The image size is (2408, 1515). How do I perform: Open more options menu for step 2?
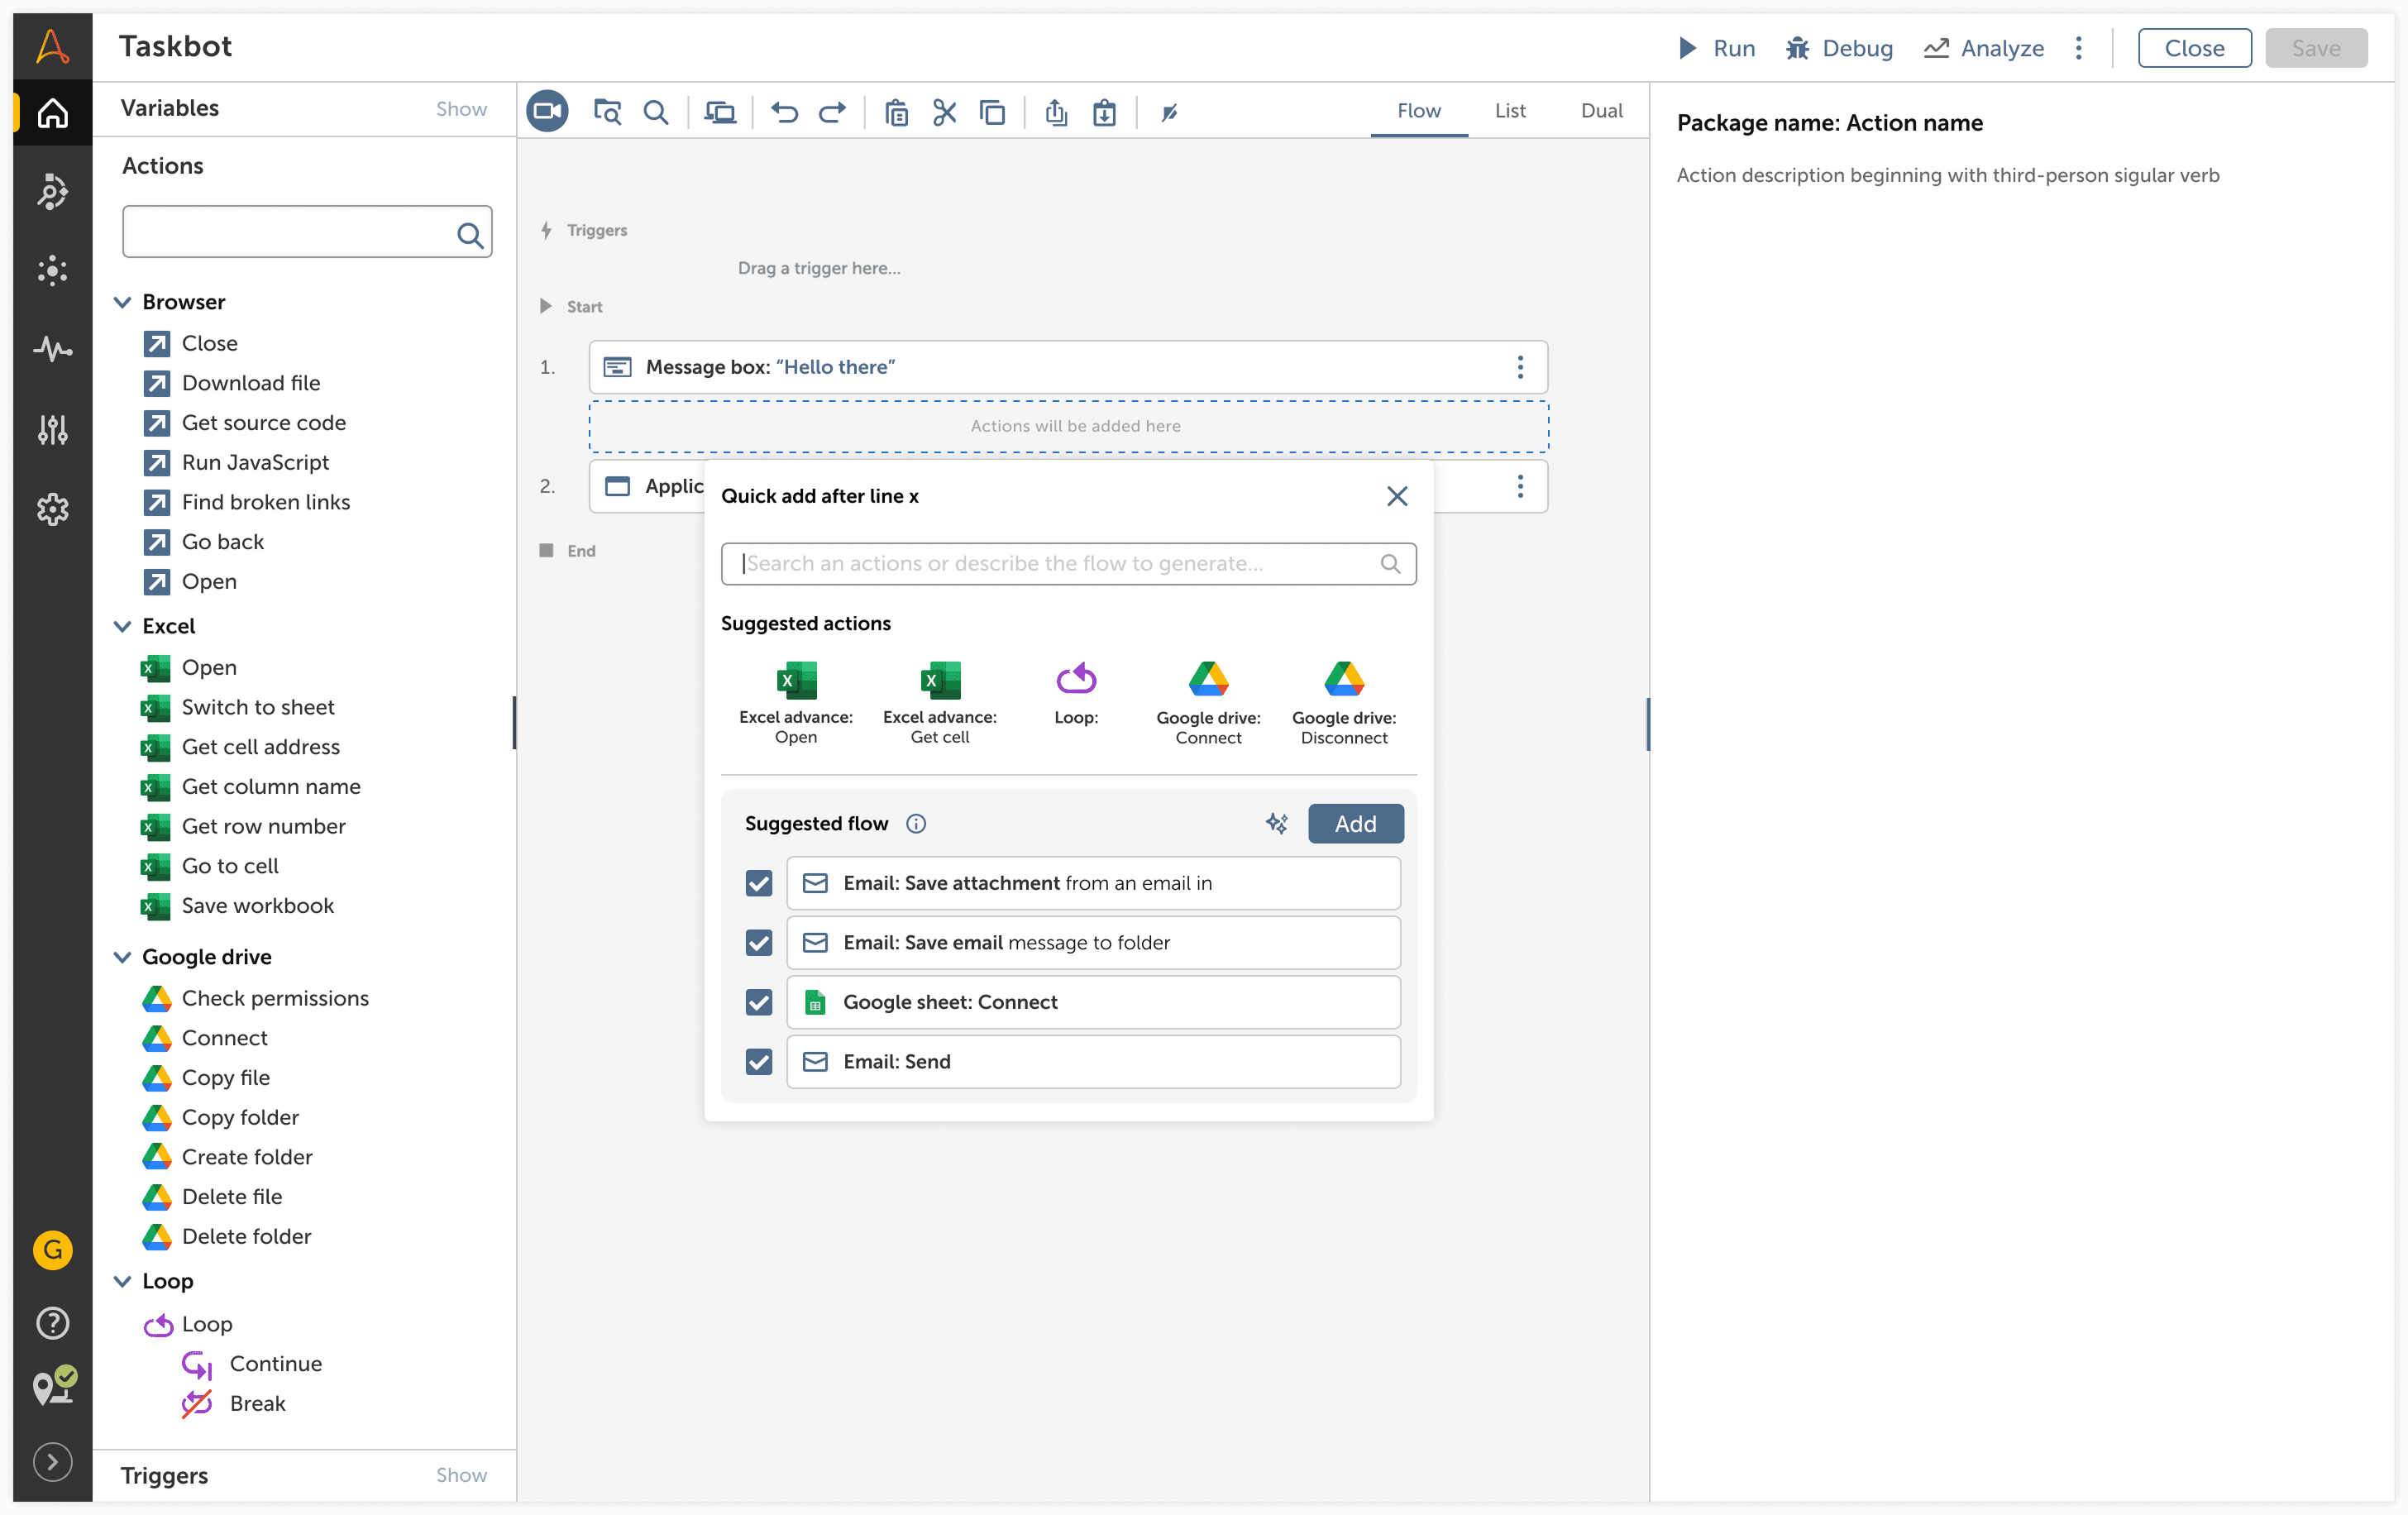(1520, 486)
